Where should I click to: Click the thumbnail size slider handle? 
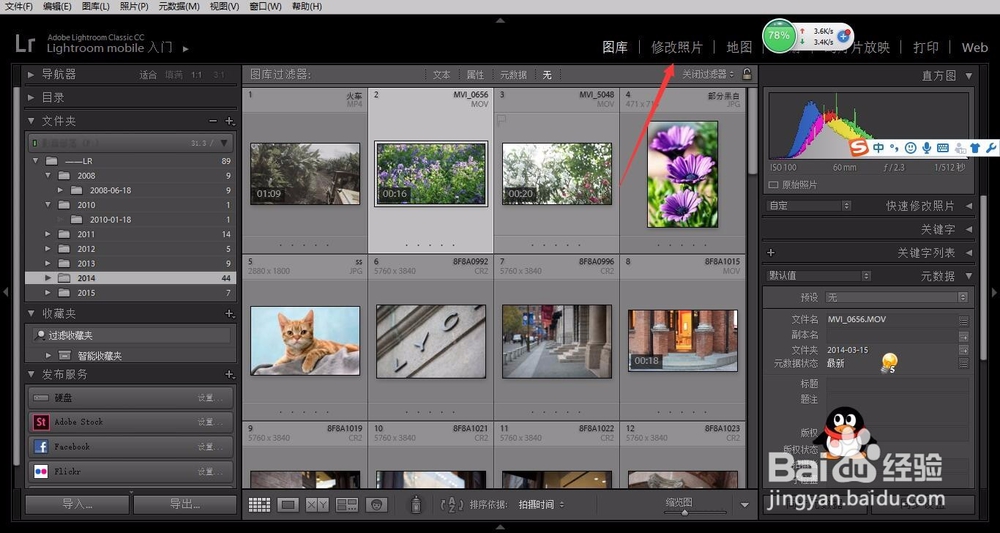[x=684, y=512]
